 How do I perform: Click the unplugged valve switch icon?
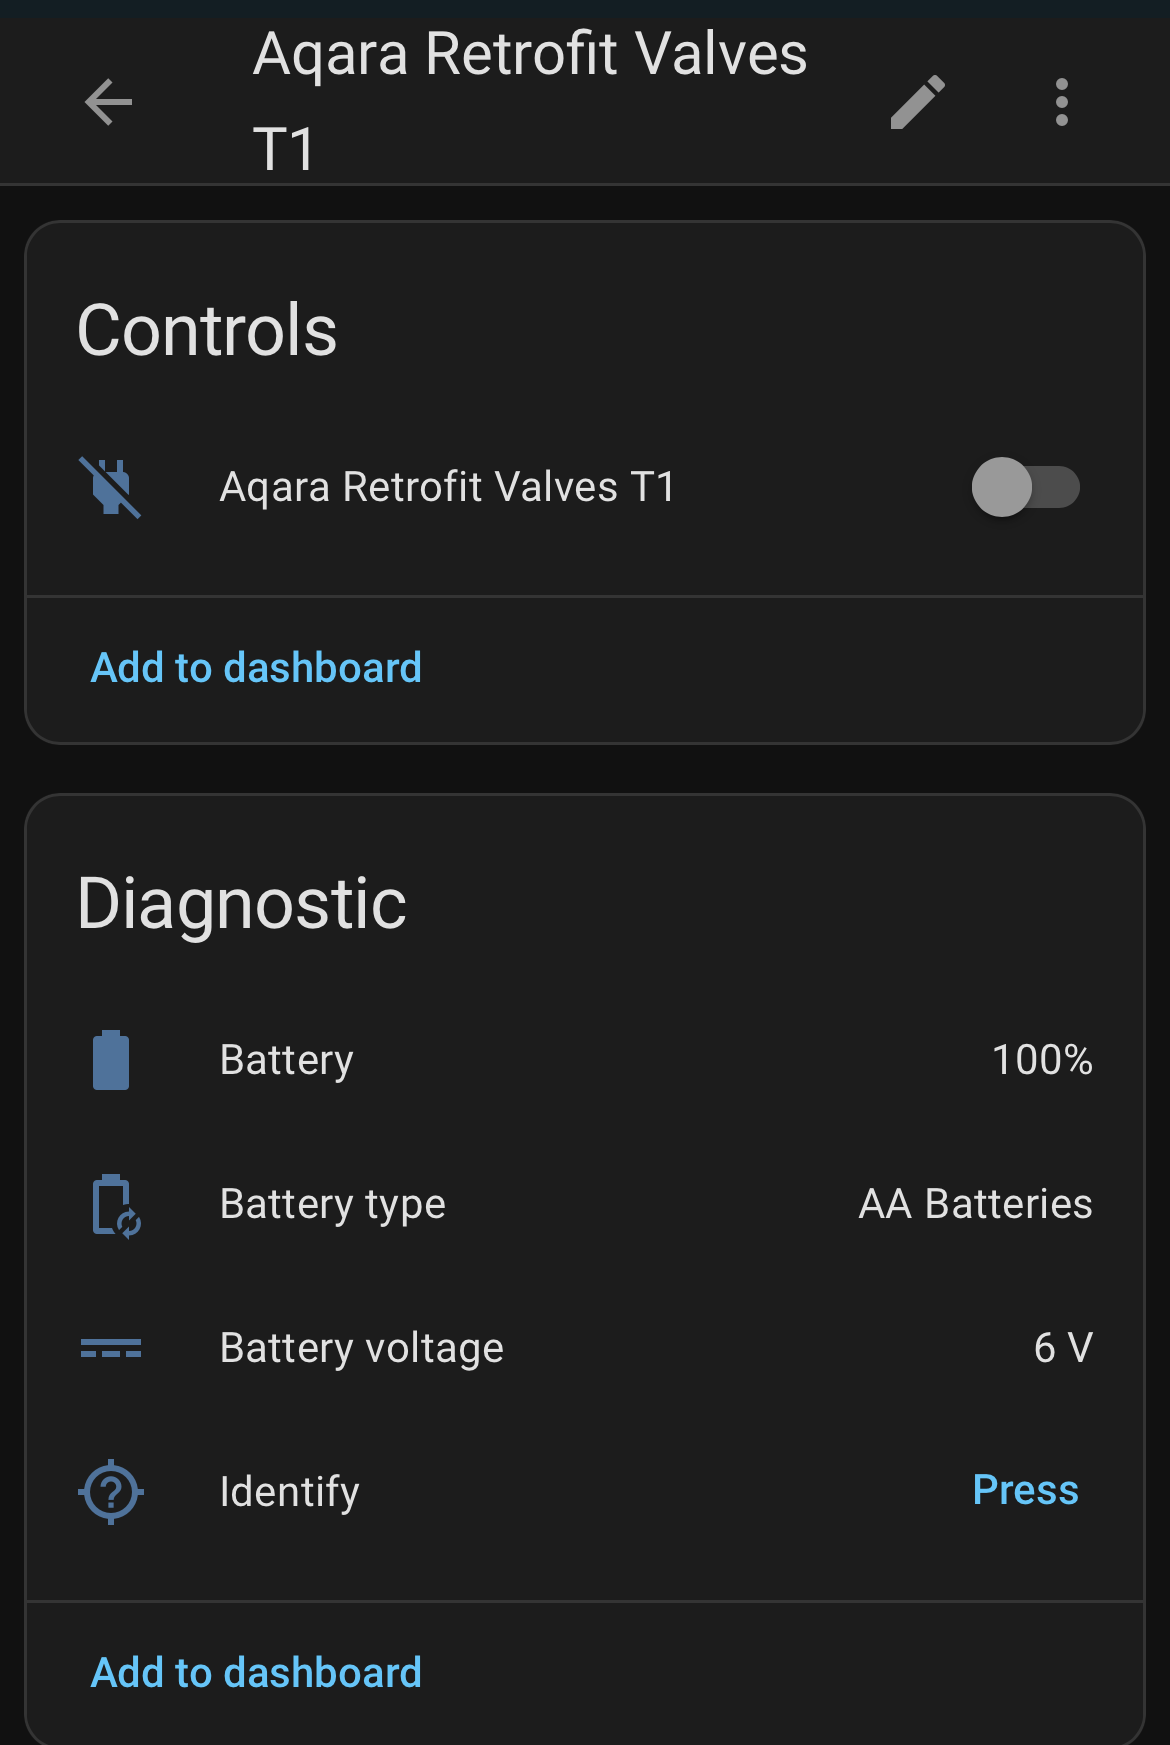coord(111,487)
